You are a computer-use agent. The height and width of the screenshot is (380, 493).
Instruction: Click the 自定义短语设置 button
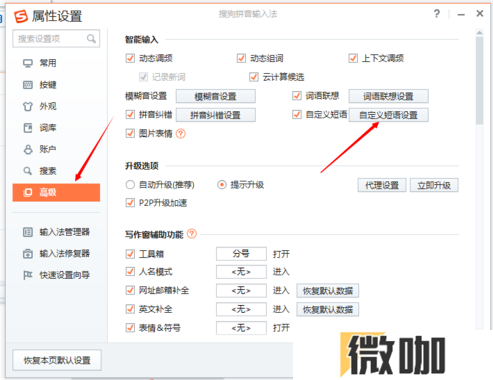point(388,115)
